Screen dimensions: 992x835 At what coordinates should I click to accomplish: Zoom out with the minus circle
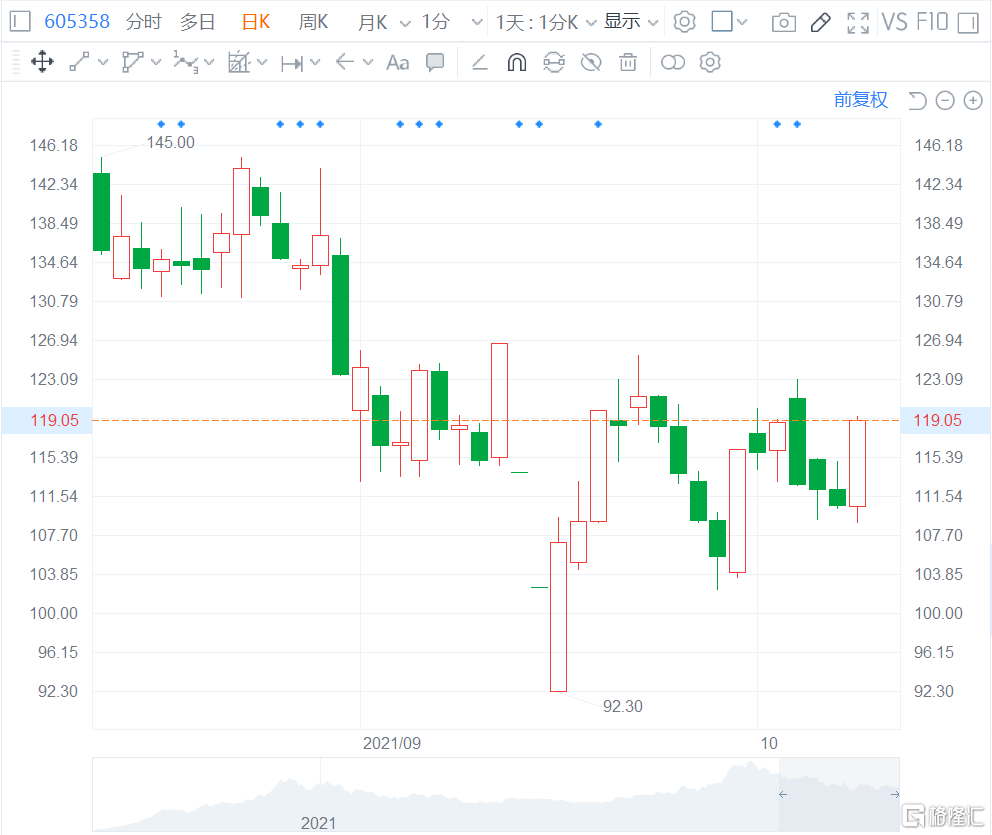click(x=945, y=101)
